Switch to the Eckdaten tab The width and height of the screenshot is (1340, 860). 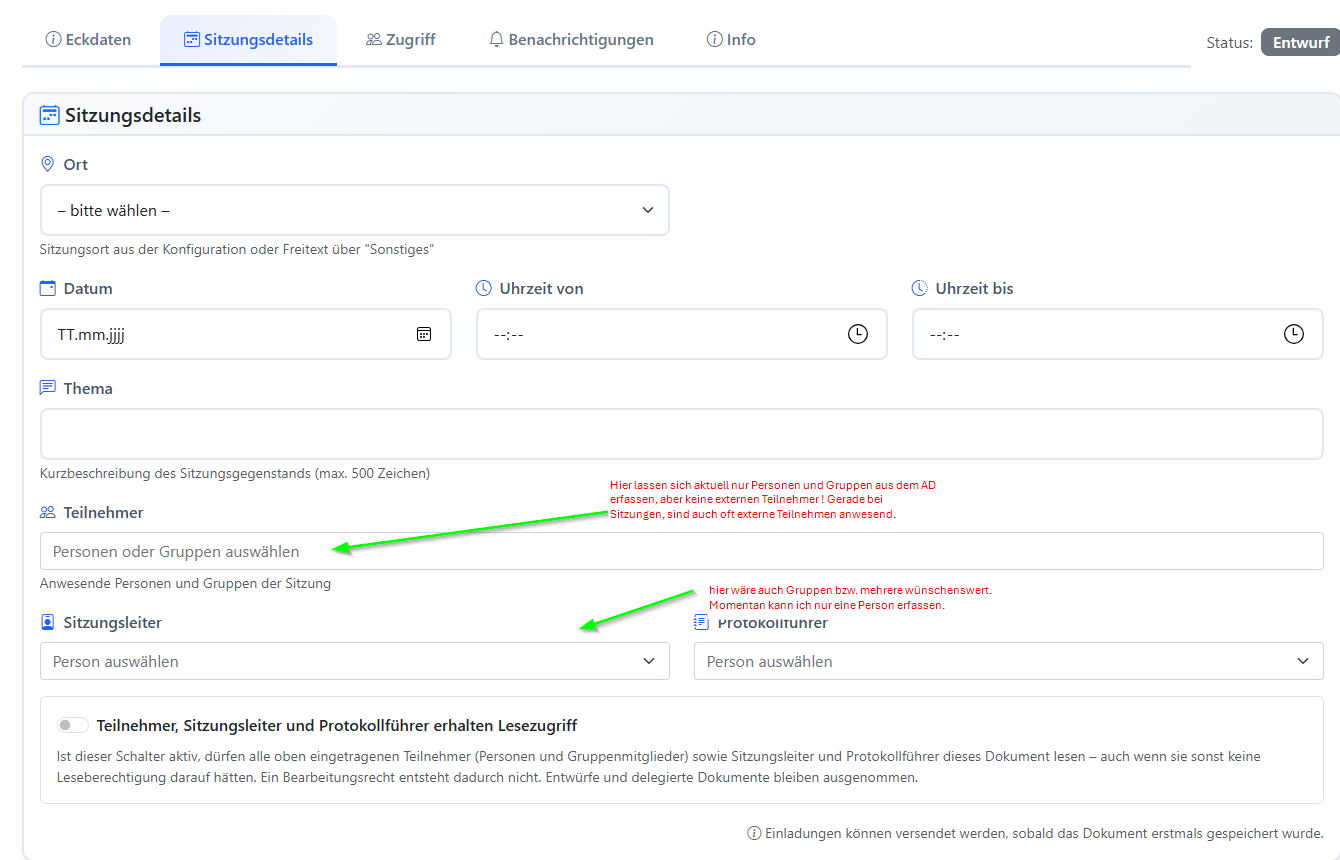pos(88,40)
